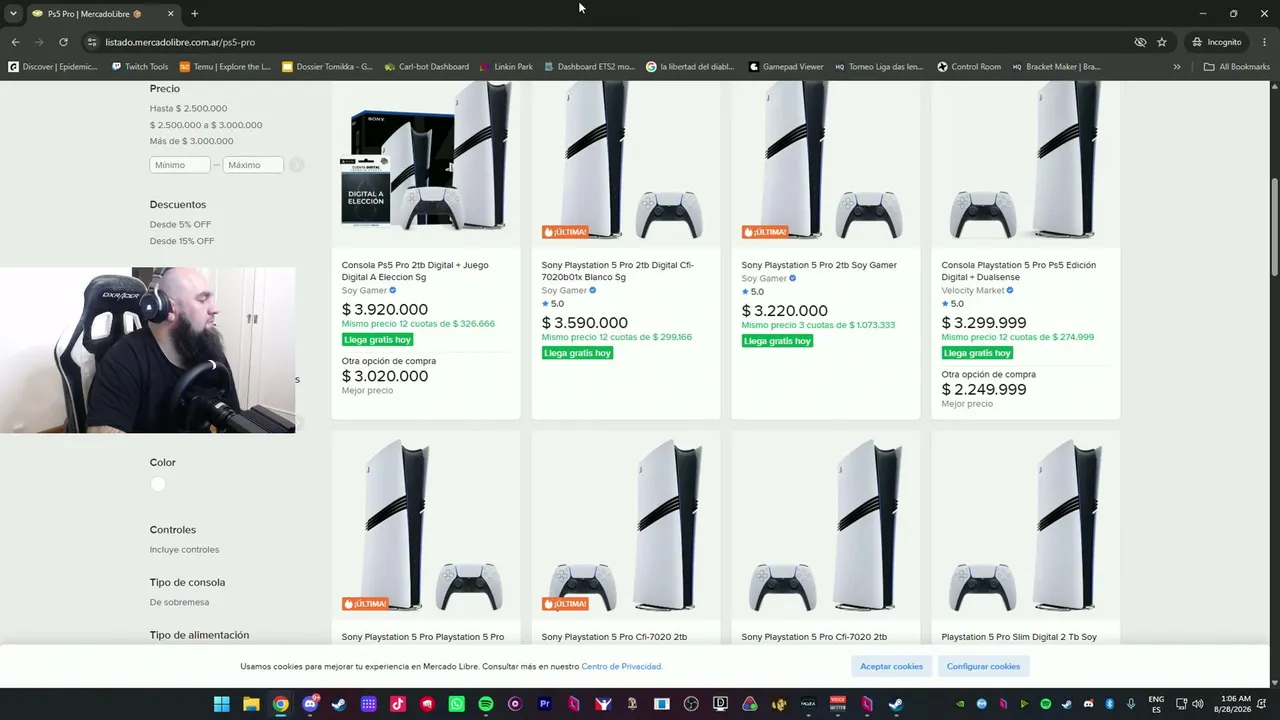Click the third-party cookies blocked eye icon
Image resolution: width=1280 pixels, height=720 pixels.
tap(1140, 42)
